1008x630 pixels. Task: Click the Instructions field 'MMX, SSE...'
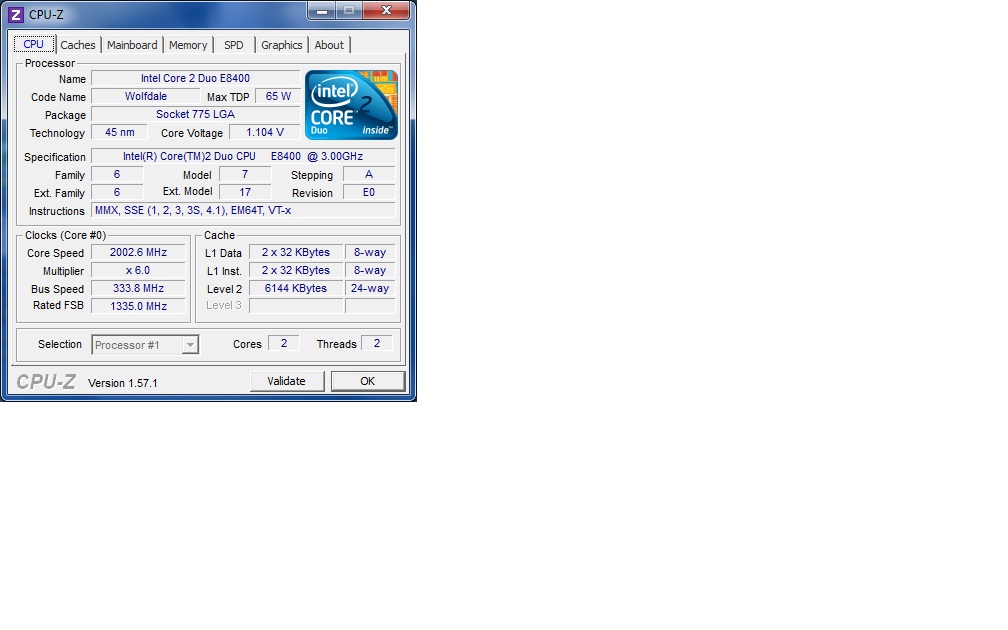pos(243,210)
